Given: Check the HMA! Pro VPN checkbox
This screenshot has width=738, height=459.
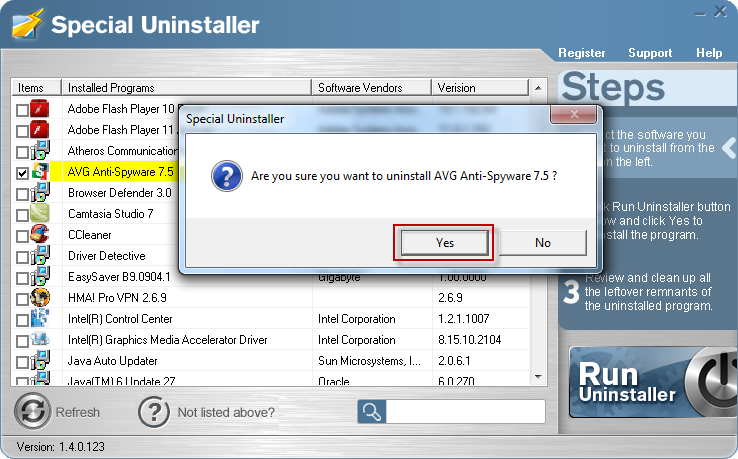Looking at the screenshot, I should [22, 299].
